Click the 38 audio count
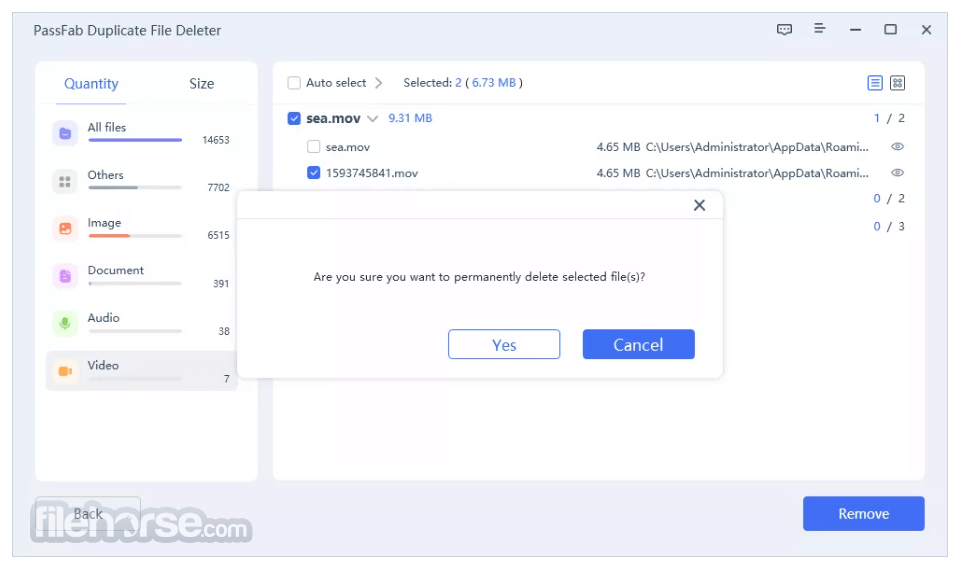This screenshot has width=962, height=573. click(x=224, y=331)
